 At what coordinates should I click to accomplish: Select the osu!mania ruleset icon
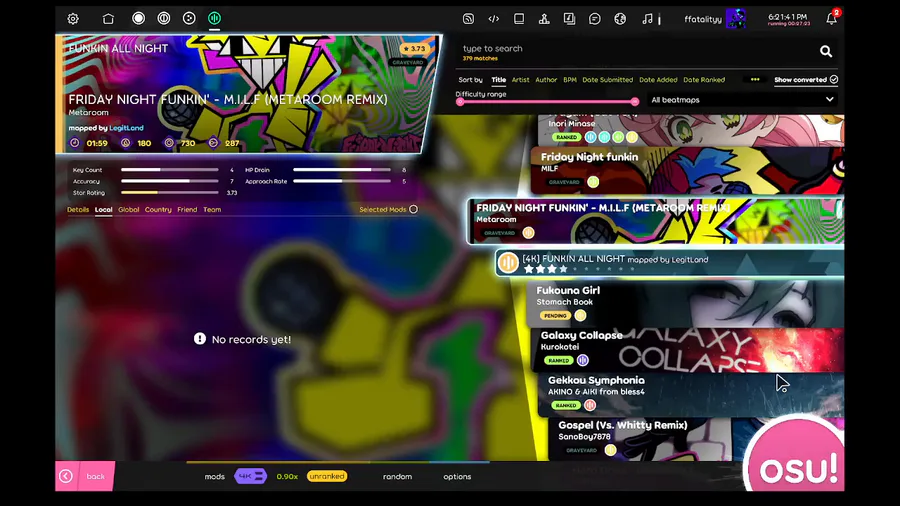coord(214,18)
